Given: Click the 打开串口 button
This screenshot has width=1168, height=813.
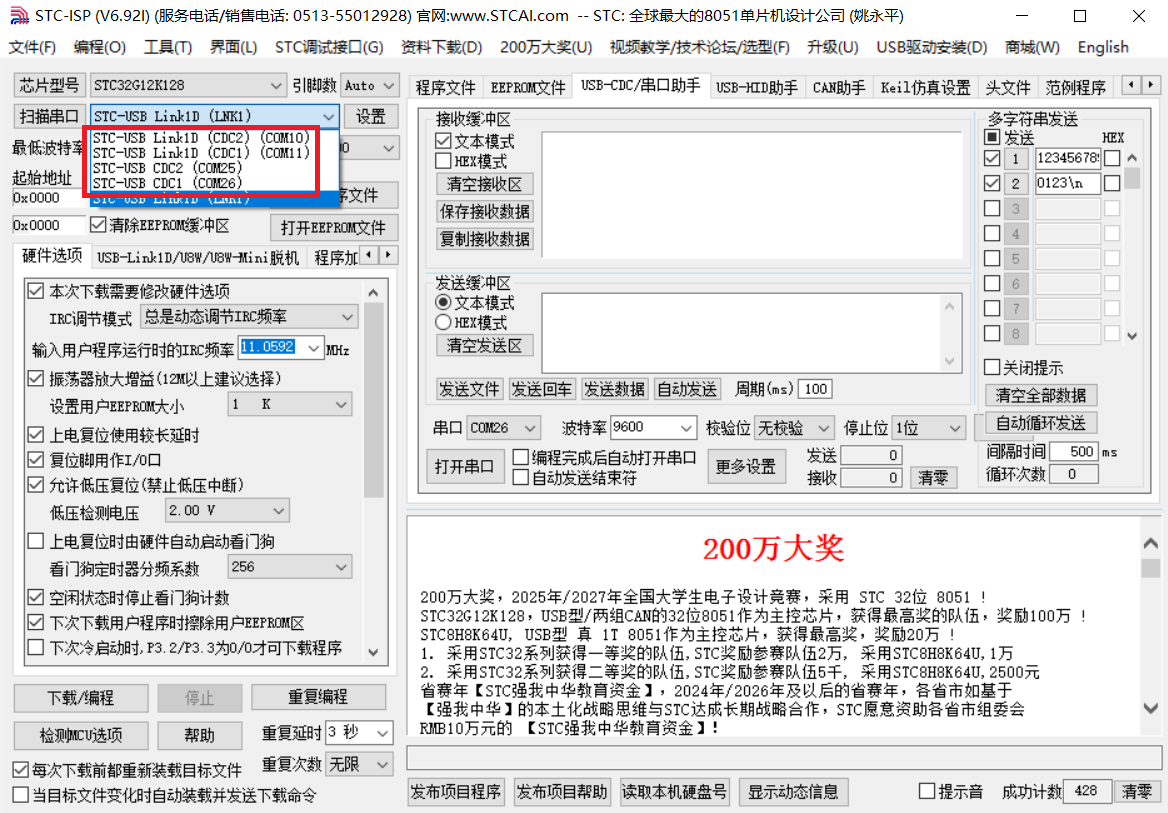Looking at the screenshot, I should [464, 466].
